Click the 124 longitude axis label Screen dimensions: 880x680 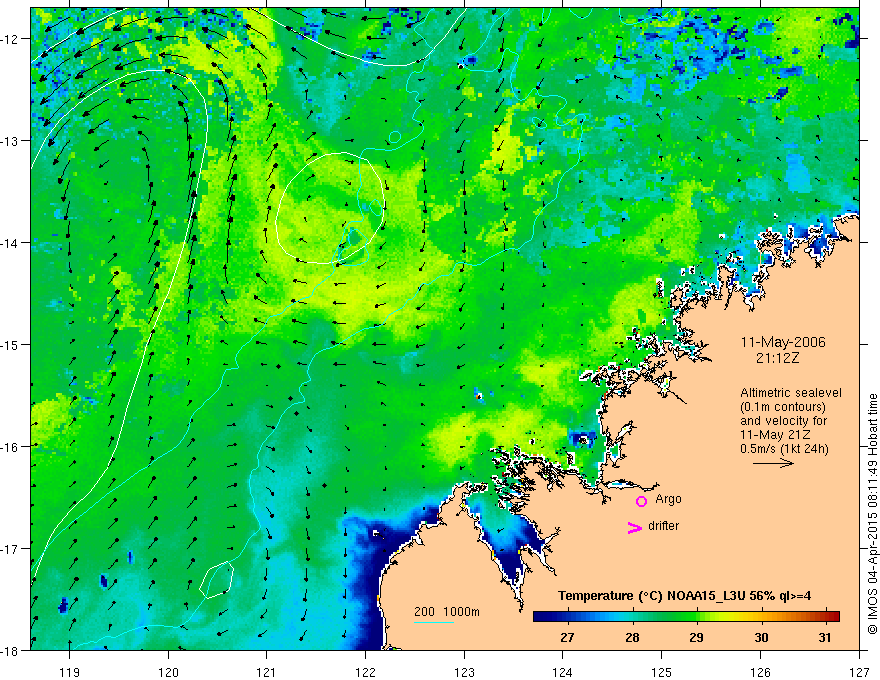[563, 673]
